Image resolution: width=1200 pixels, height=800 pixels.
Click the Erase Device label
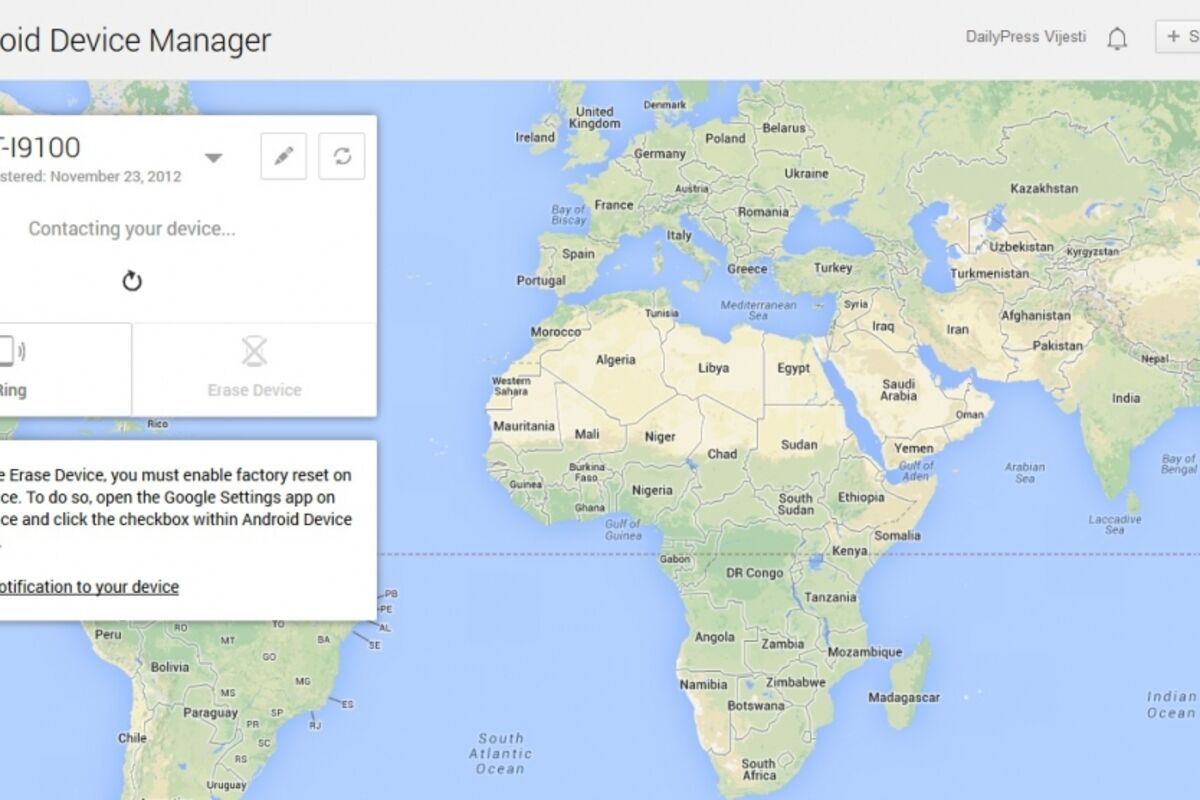pos(254,390)
